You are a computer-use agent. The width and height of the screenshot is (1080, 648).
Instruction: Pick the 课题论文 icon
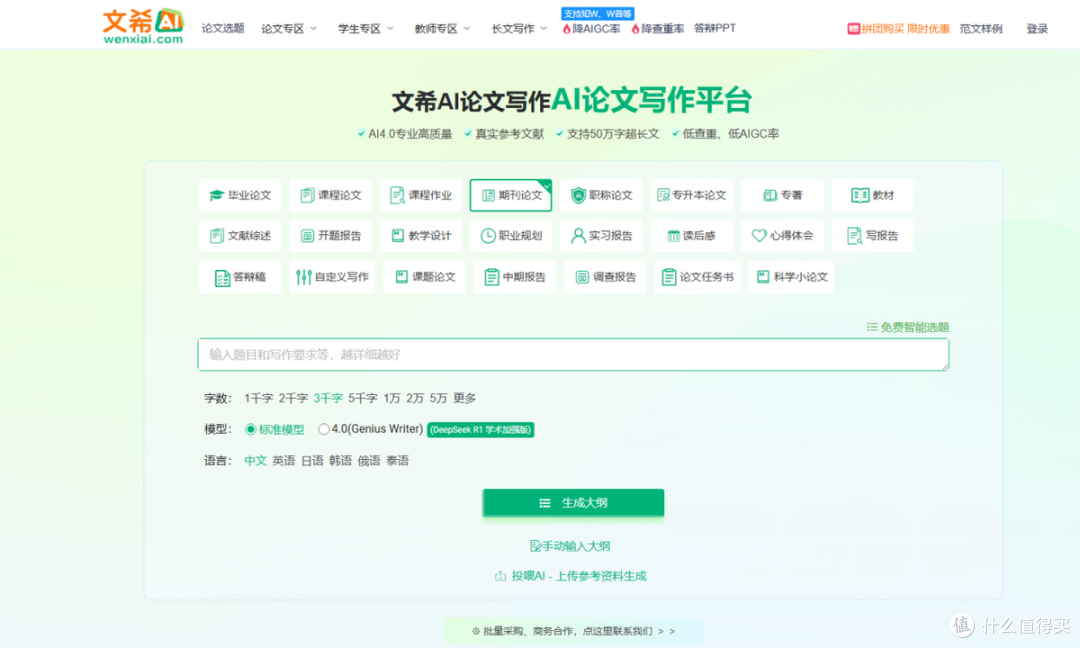click(402, 277)
